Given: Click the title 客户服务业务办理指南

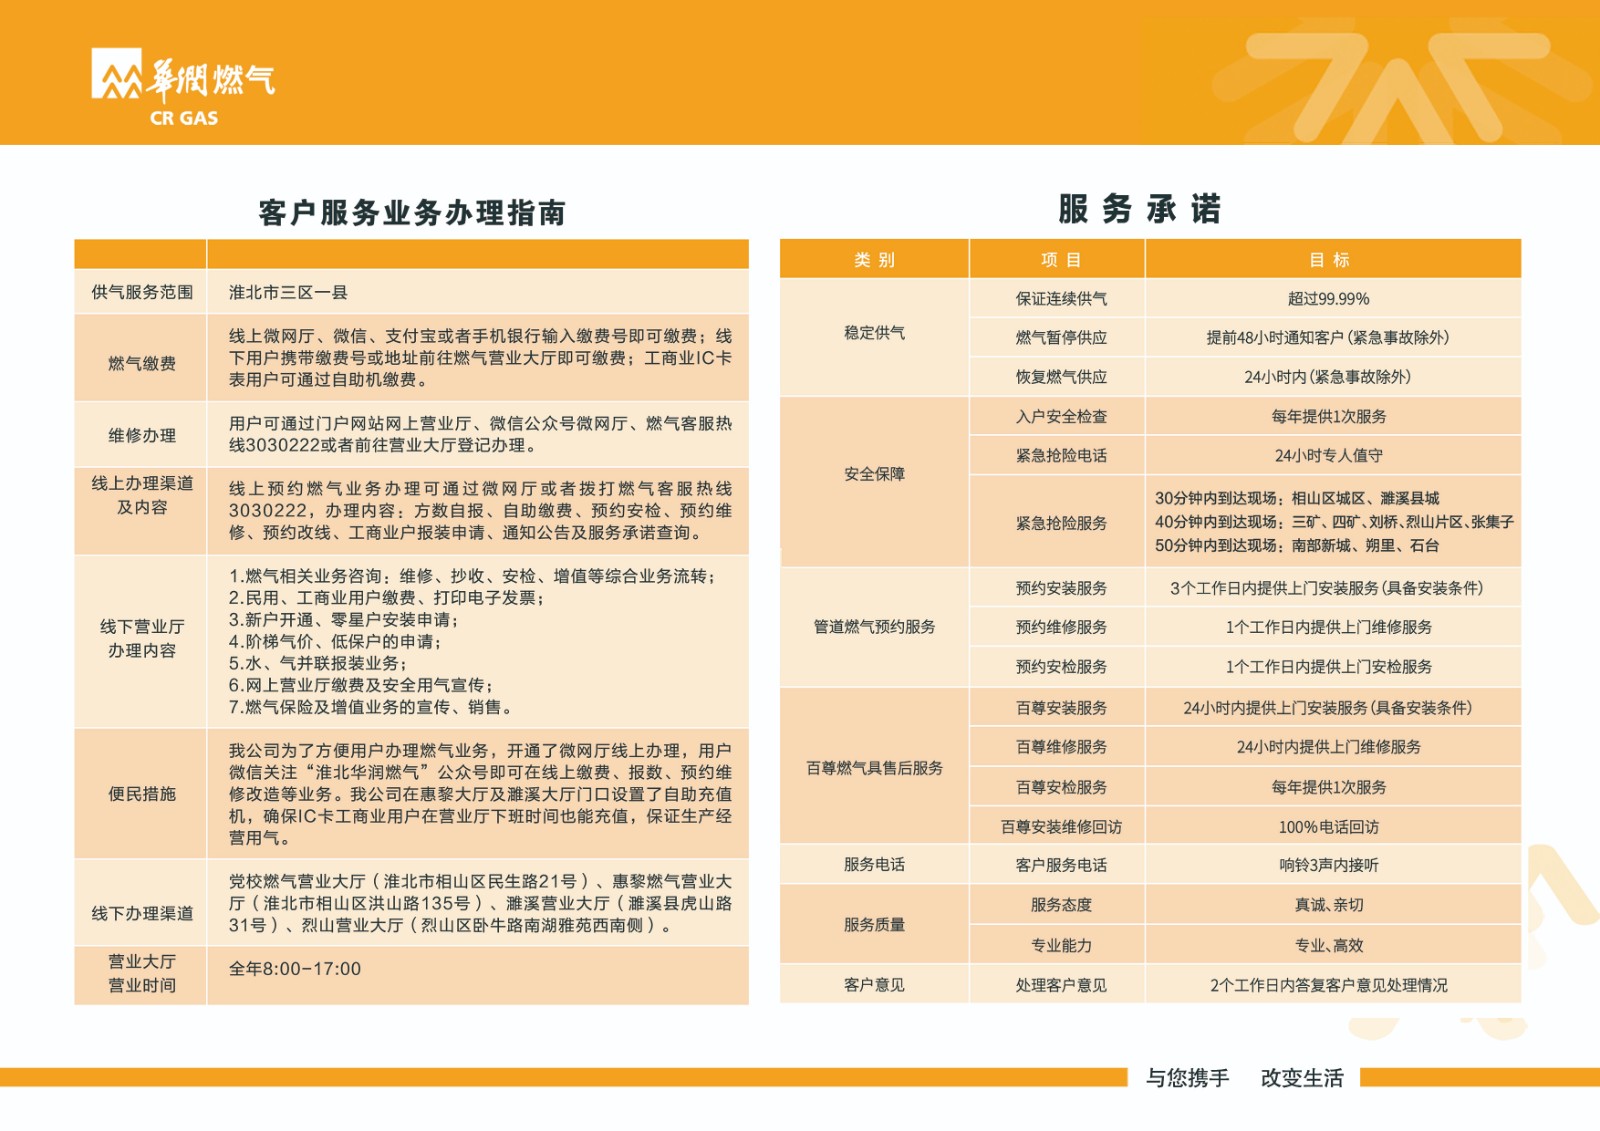Looking at the screenshot, I should 412,213.
